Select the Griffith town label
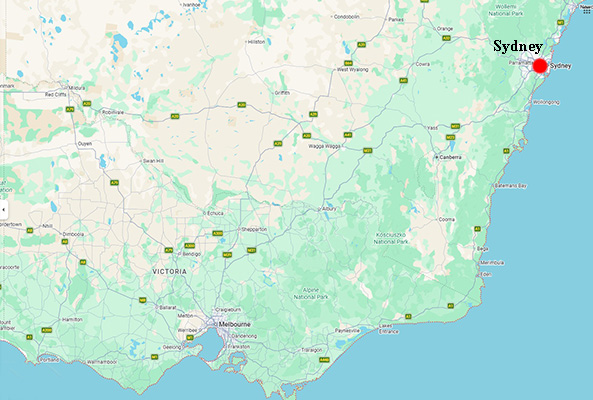 282,93
